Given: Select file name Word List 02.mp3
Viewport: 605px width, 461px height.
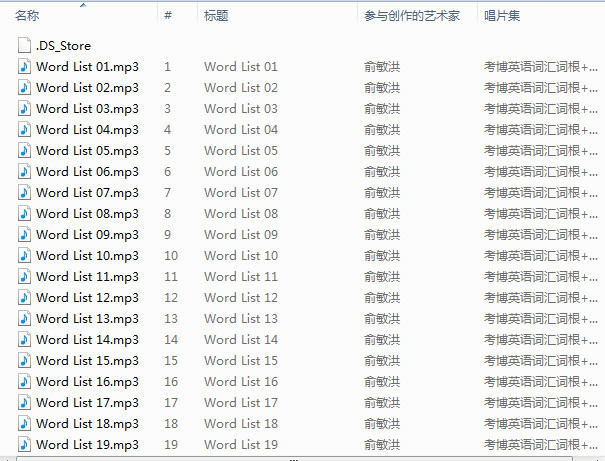Looking at the screenshot, I should (87, 88).
